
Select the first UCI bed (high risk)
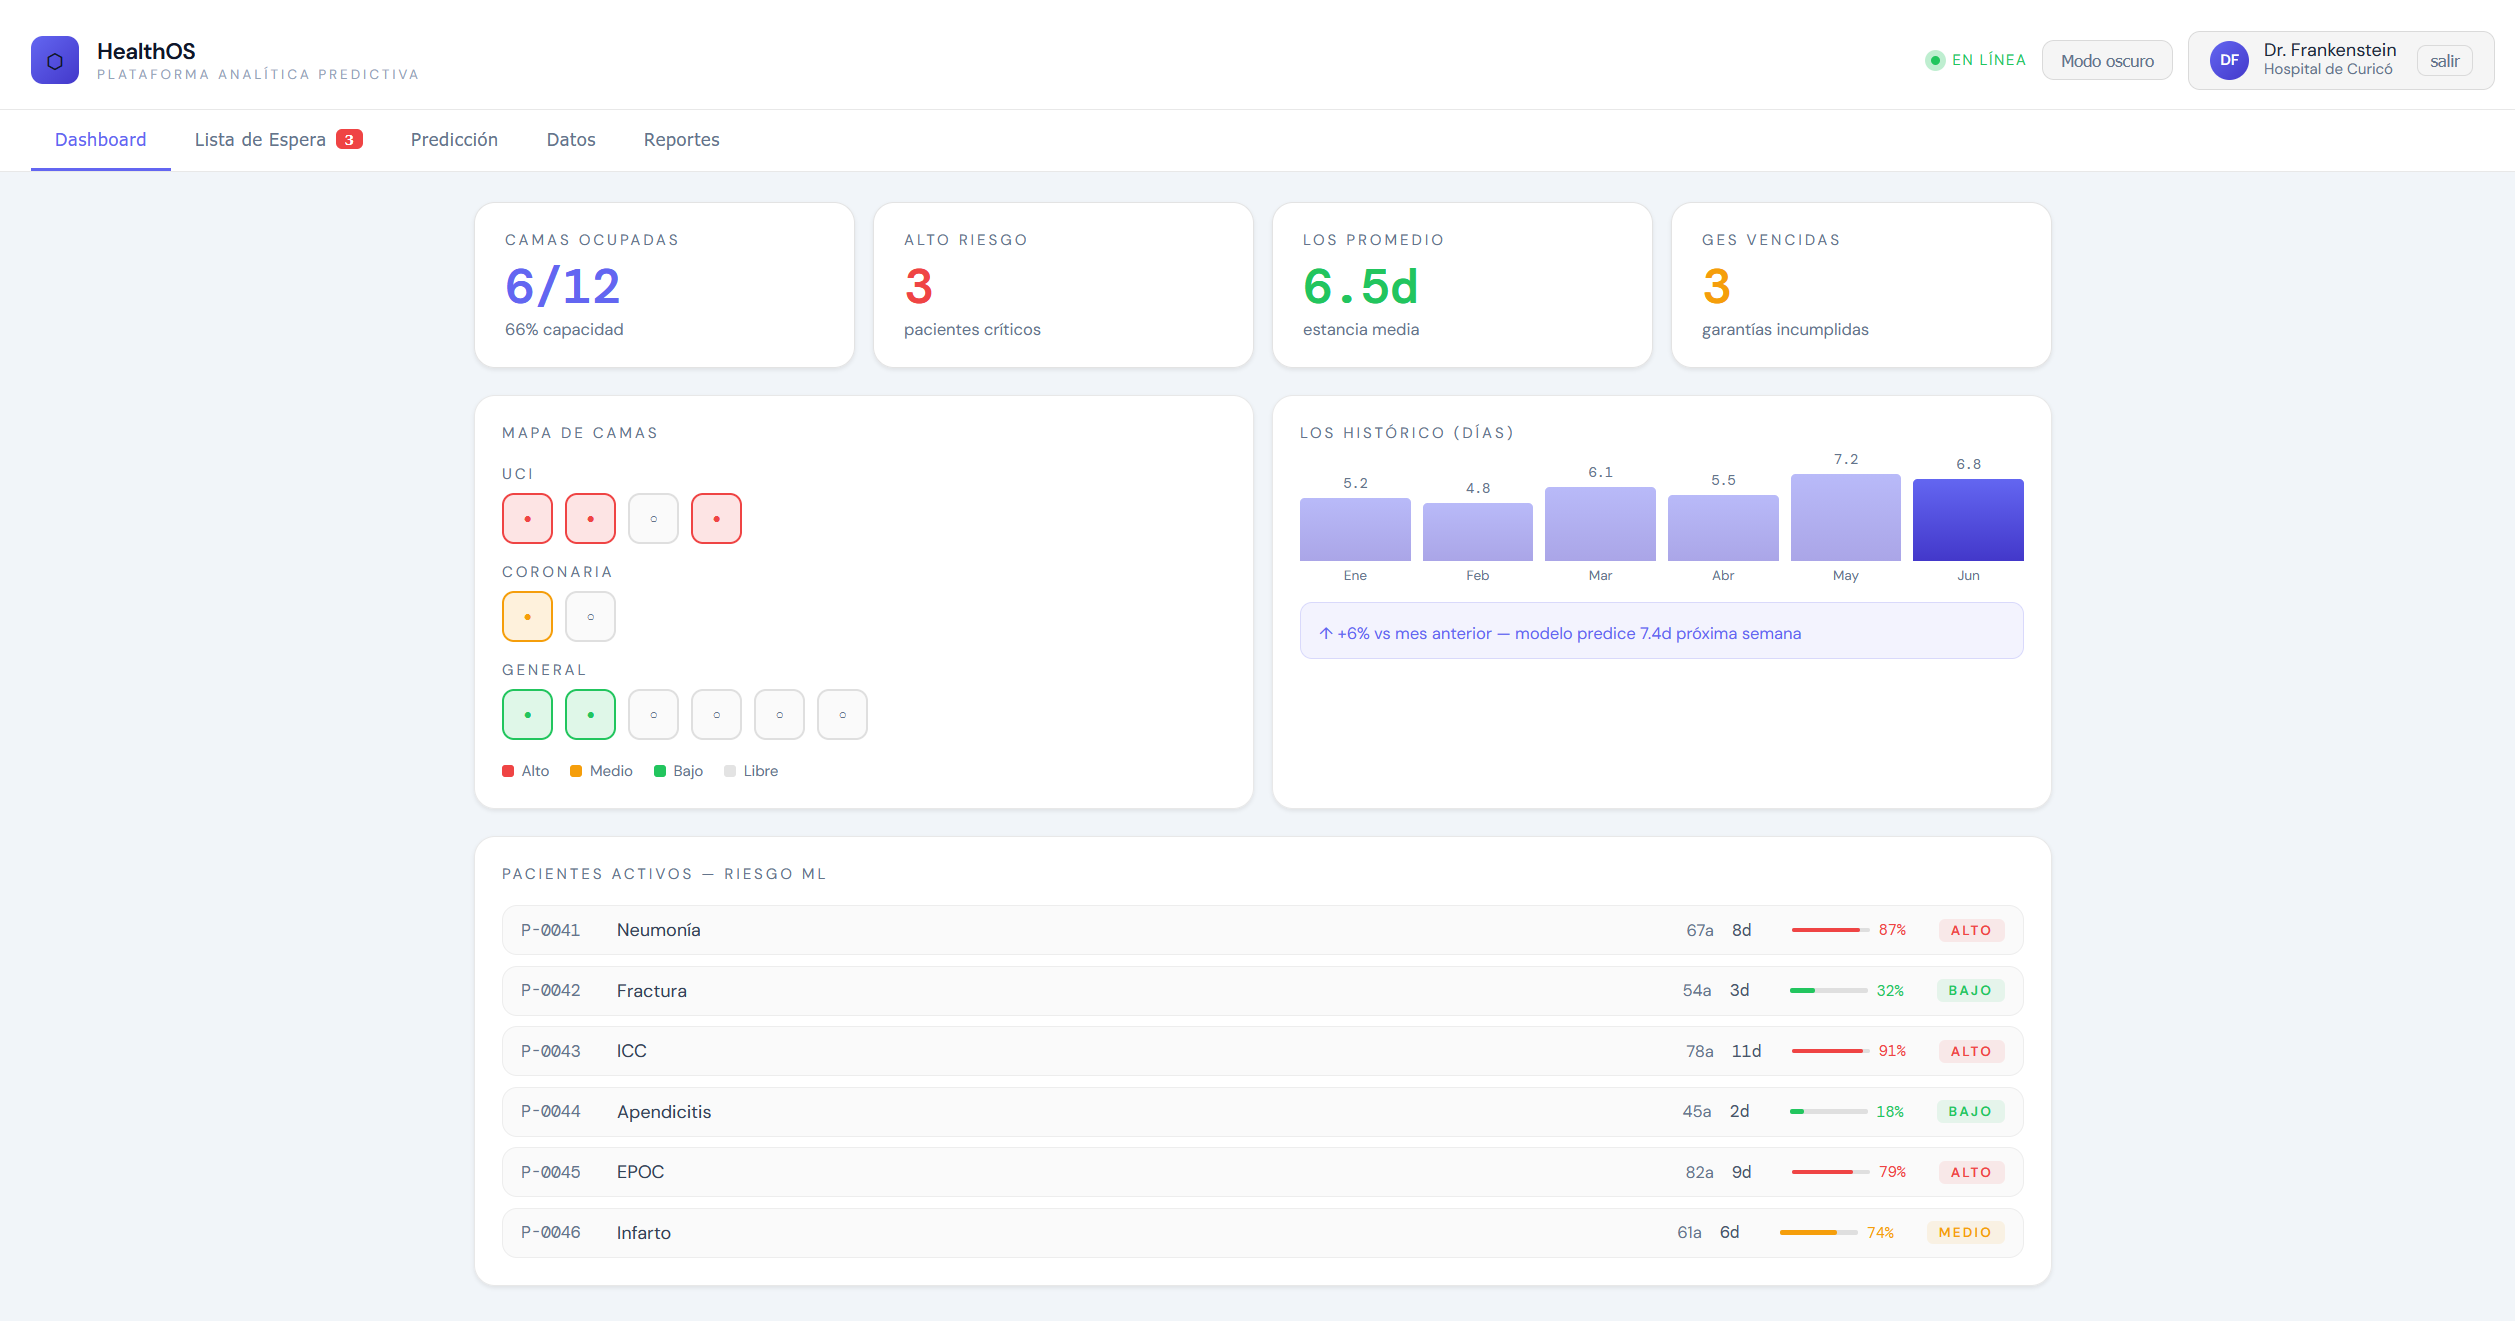(x=527, y=518)
